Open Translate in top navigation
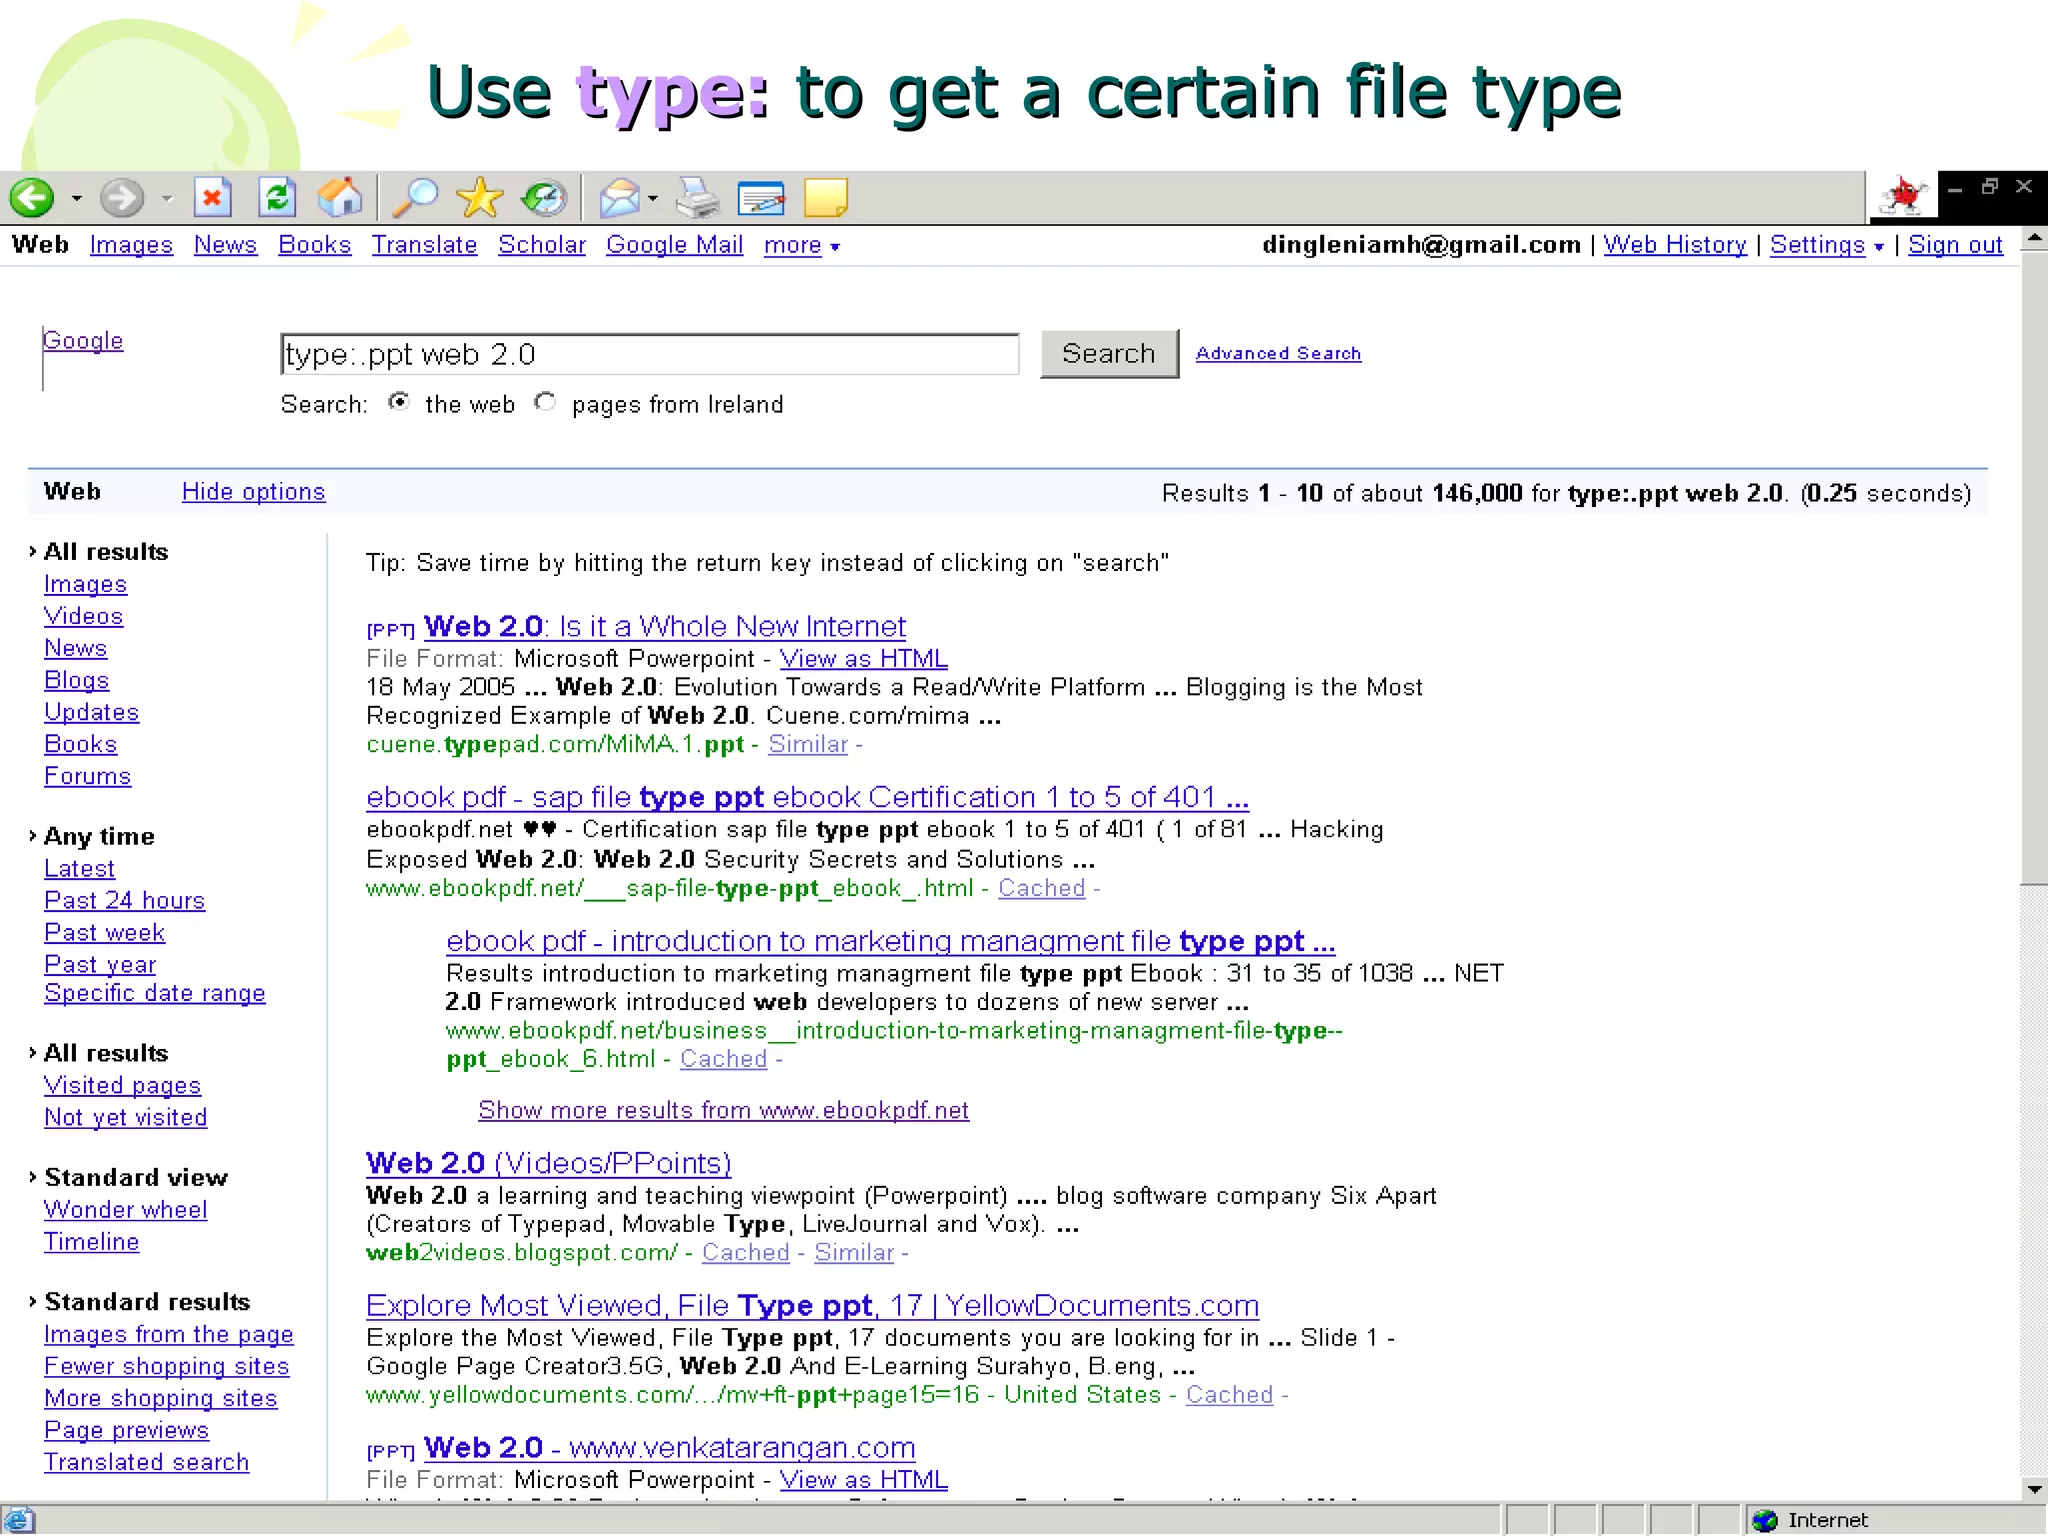 pyautogui.click(x=424, y=245)
